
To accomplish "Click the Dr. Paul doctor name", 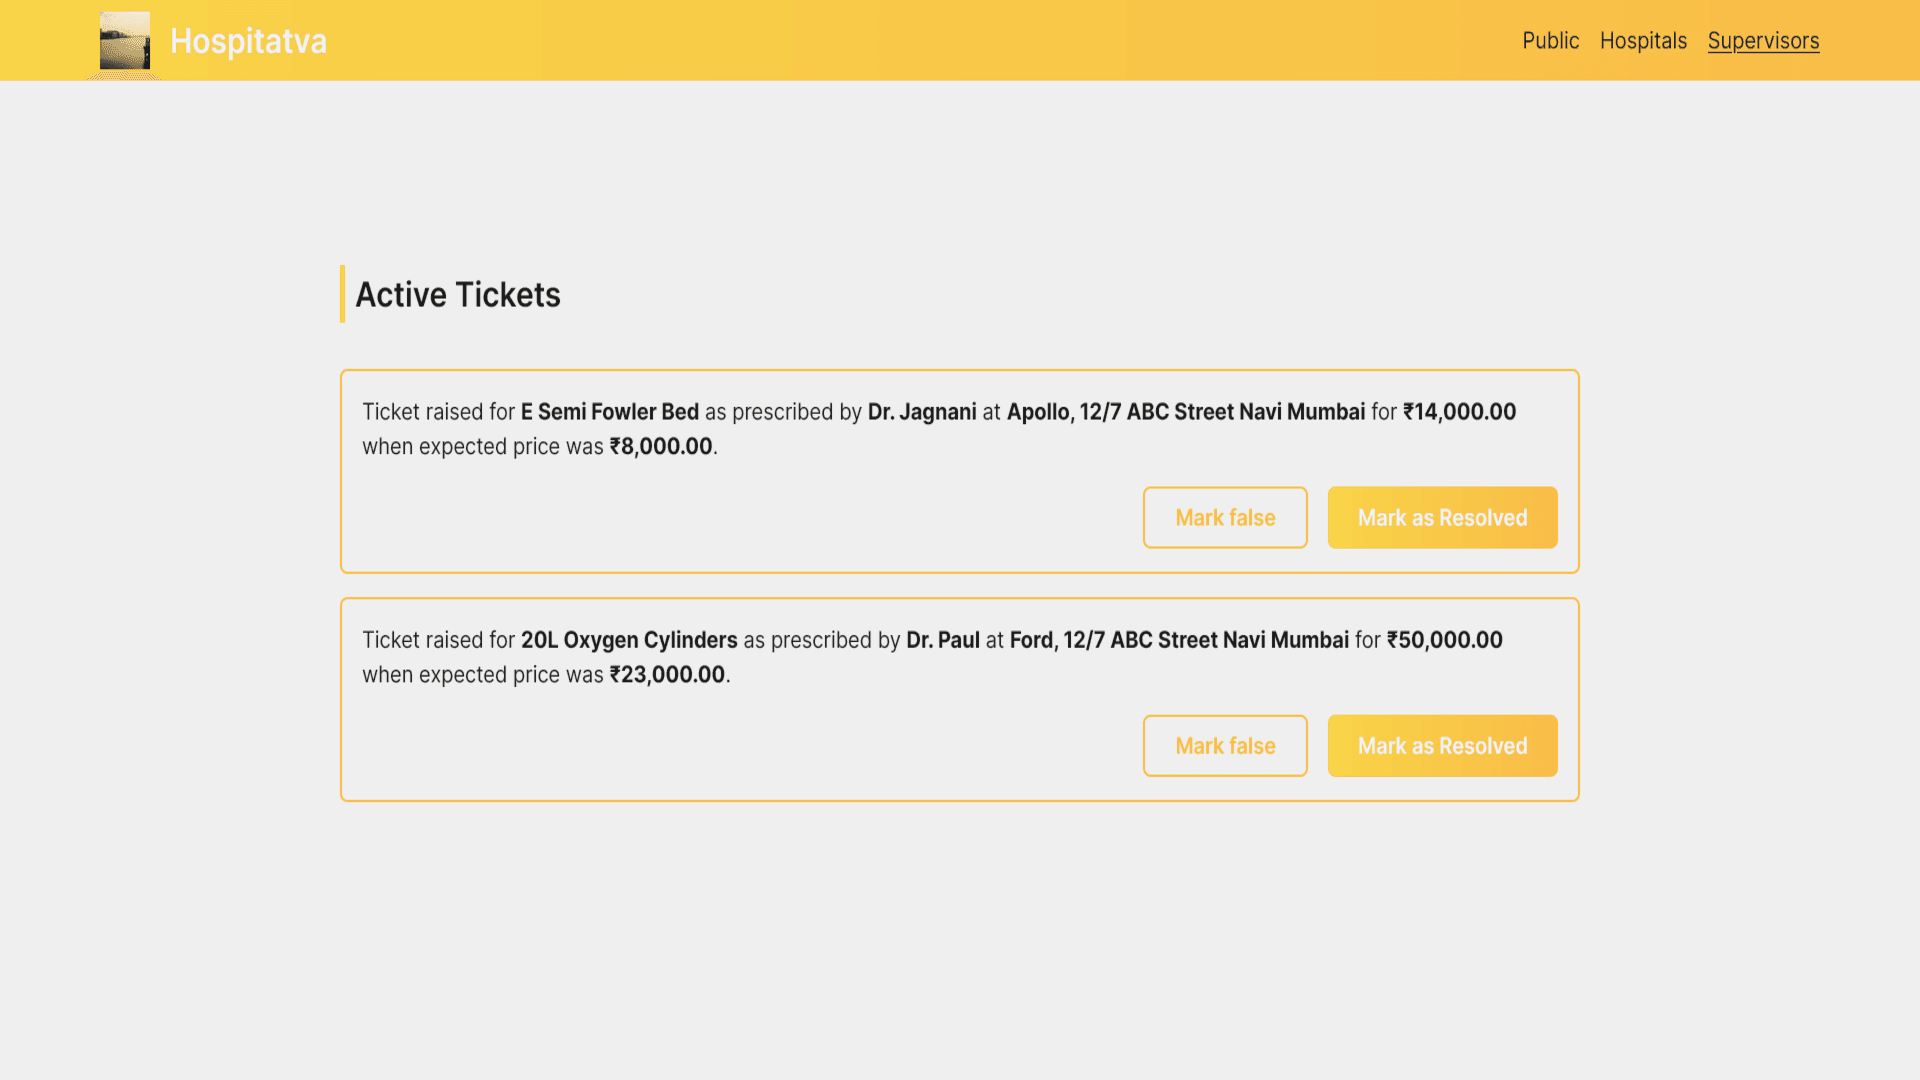I will (x=943, y=640).
